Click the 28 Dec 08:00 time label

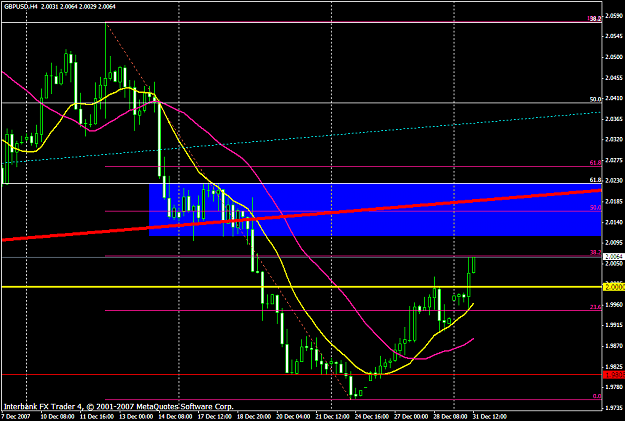(x=450, y=417)
